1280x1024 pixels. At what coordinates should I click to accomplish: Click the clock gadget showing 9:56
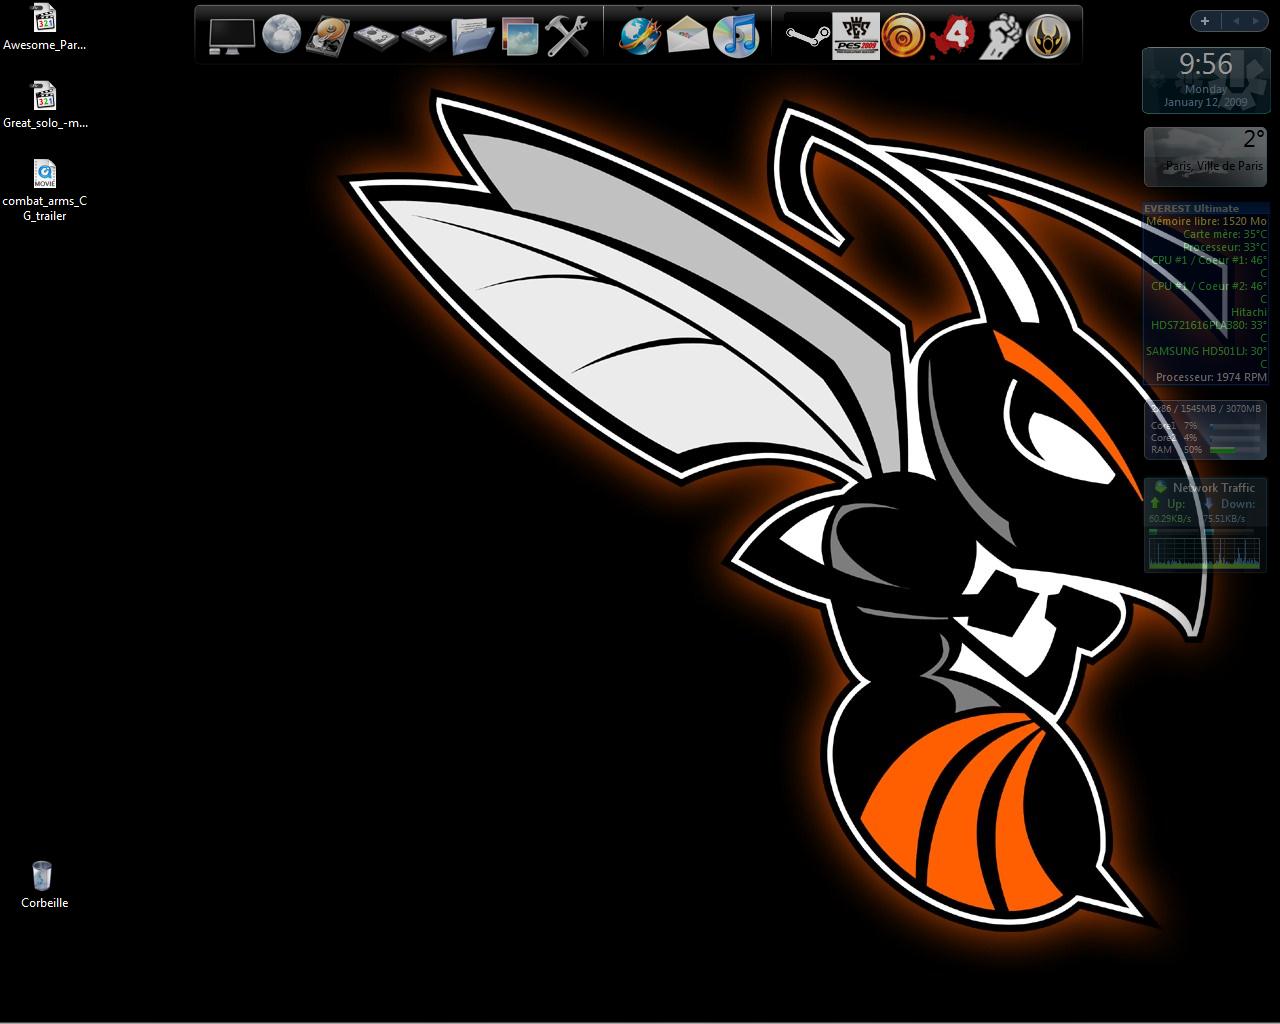[x=1205, y=80]
